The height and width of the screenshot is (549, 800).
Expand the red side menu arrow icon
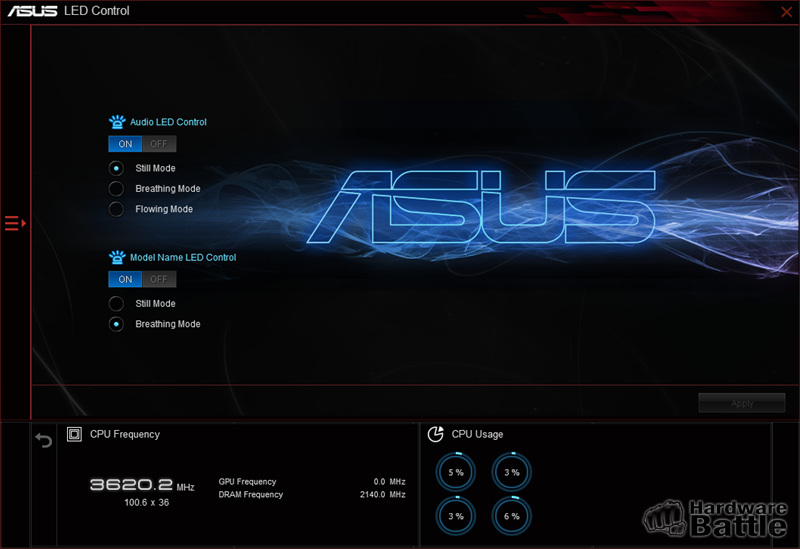(15, 223)
